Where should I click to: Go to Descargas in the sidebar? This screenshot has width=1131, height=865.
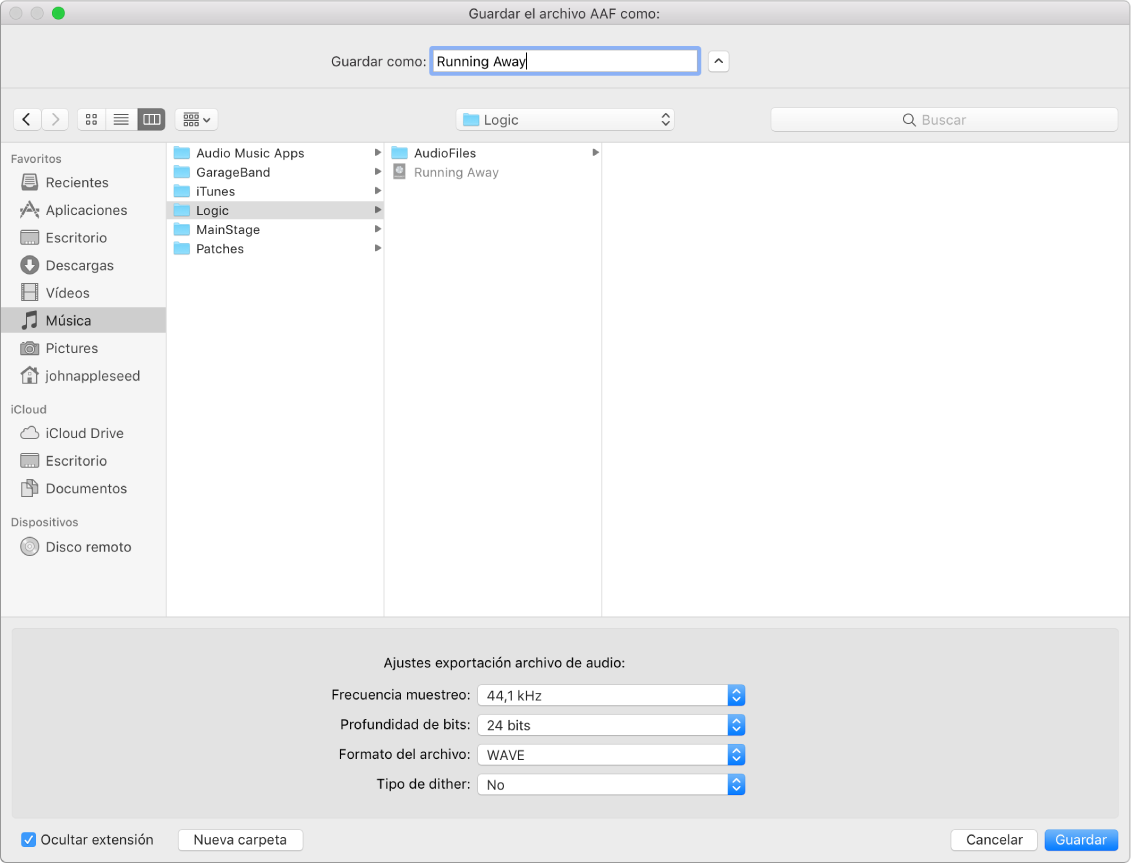click(x=79, y=266)
